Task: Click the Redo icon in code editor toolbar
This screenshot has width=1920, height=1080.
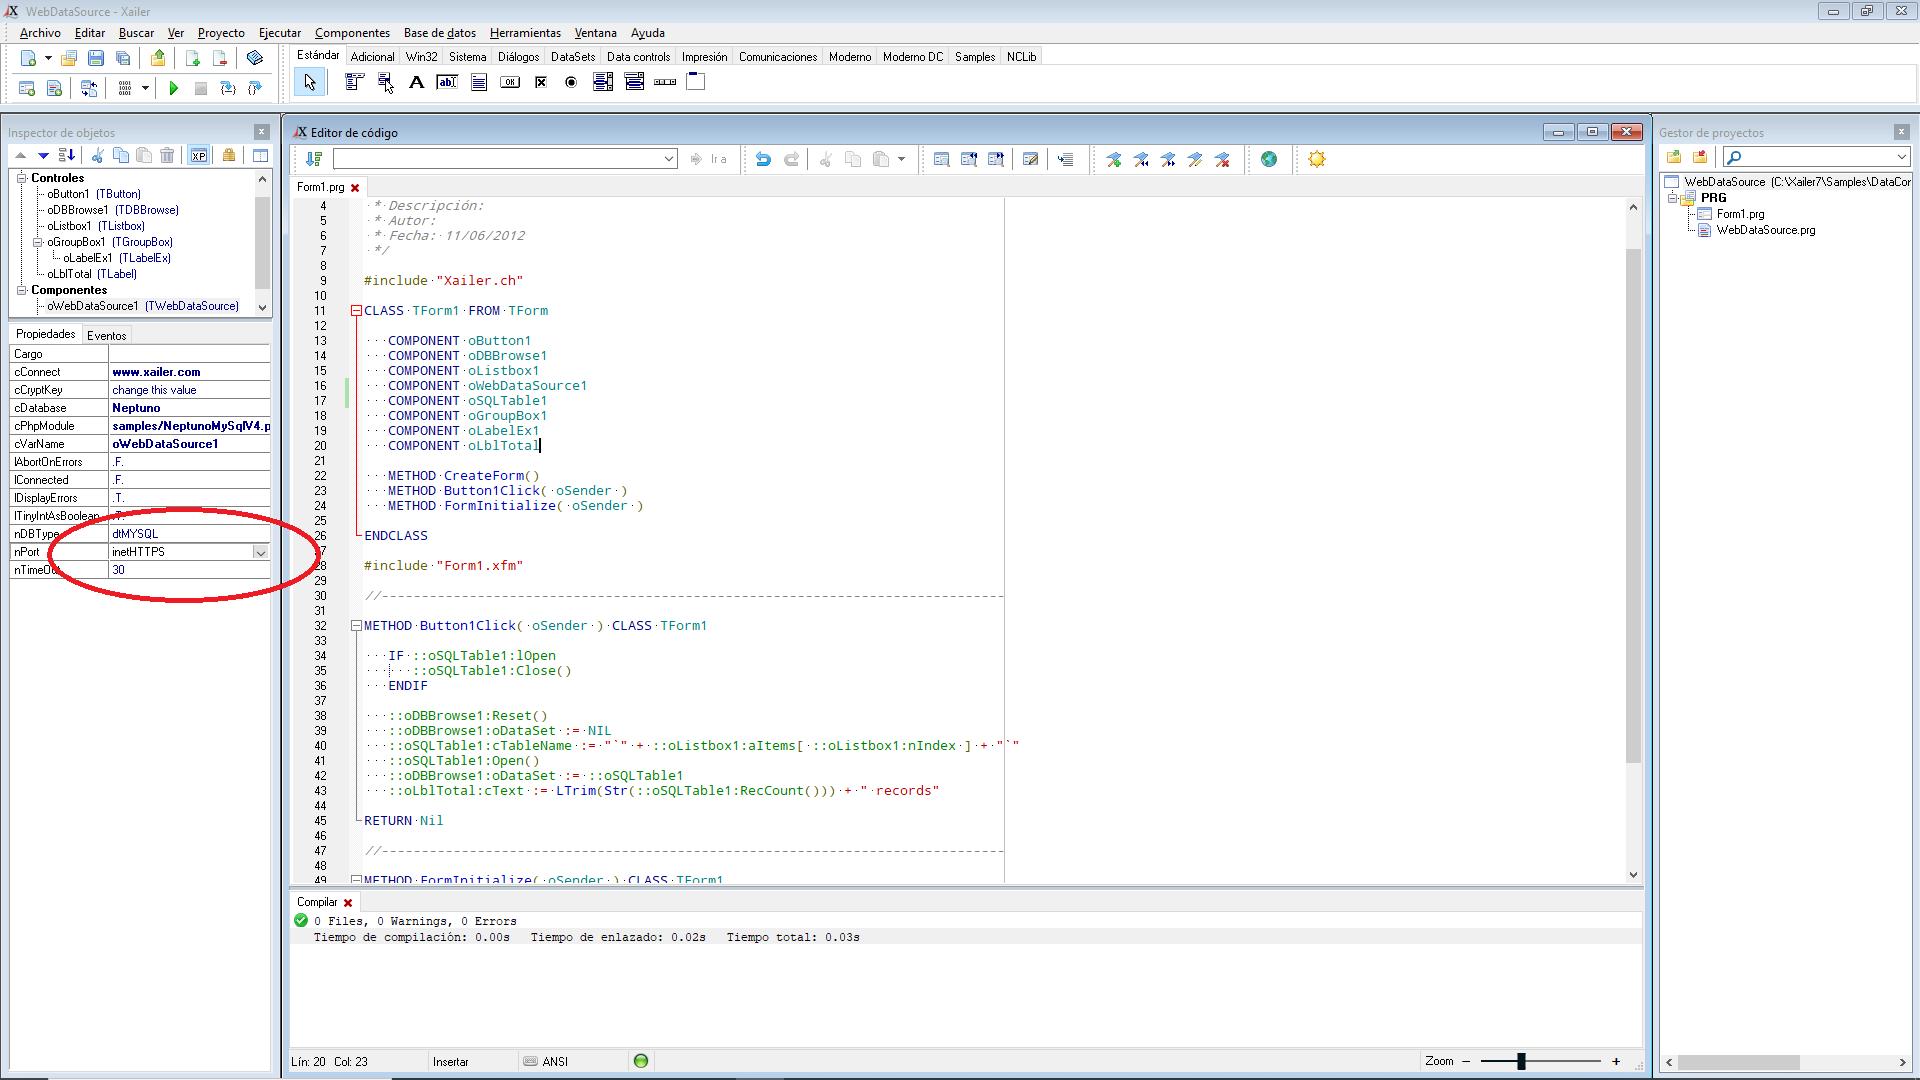Action: tap(790, 160)
